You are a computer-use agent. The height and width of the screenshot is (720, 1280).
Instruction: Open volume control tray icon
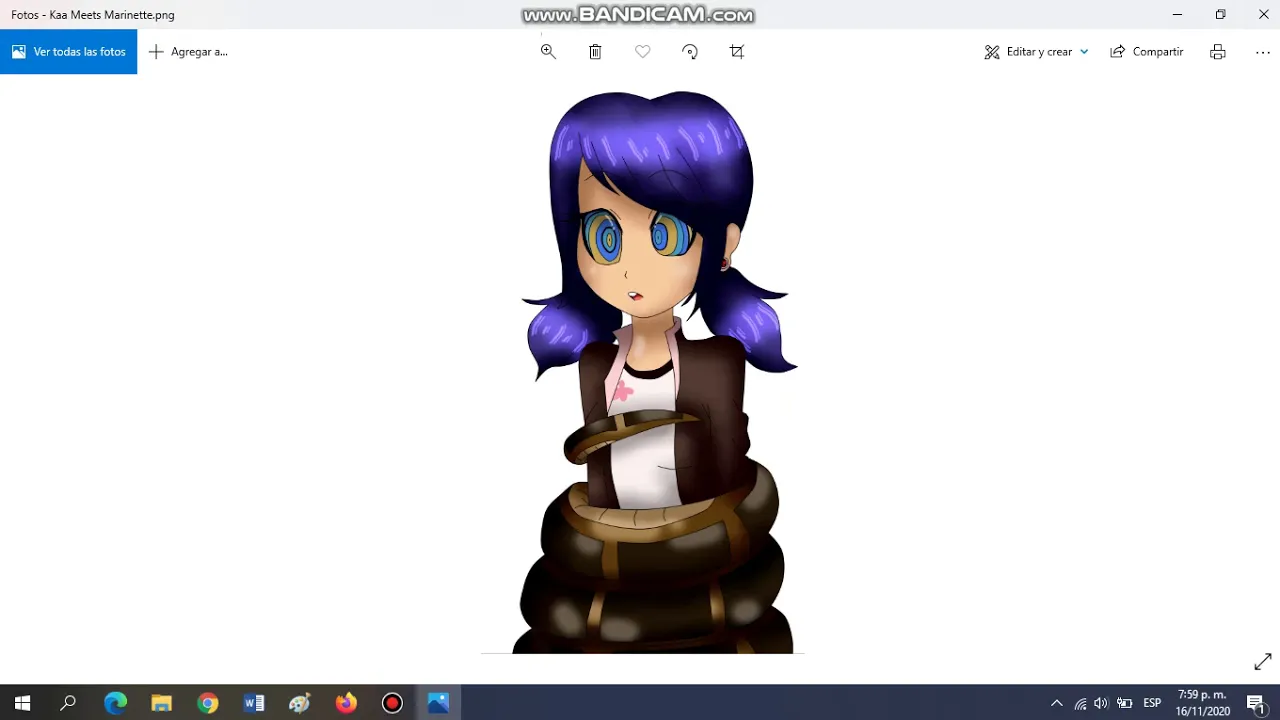(x=1101, y=703)
